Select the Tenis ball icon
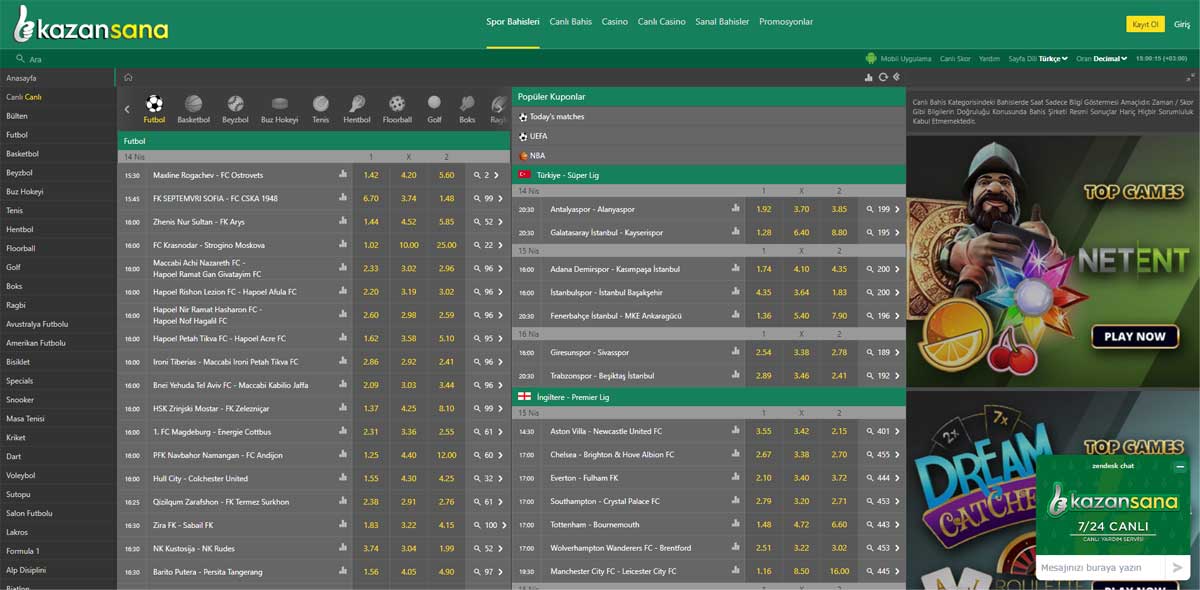The image size is (1200, 590). point(320,103)
